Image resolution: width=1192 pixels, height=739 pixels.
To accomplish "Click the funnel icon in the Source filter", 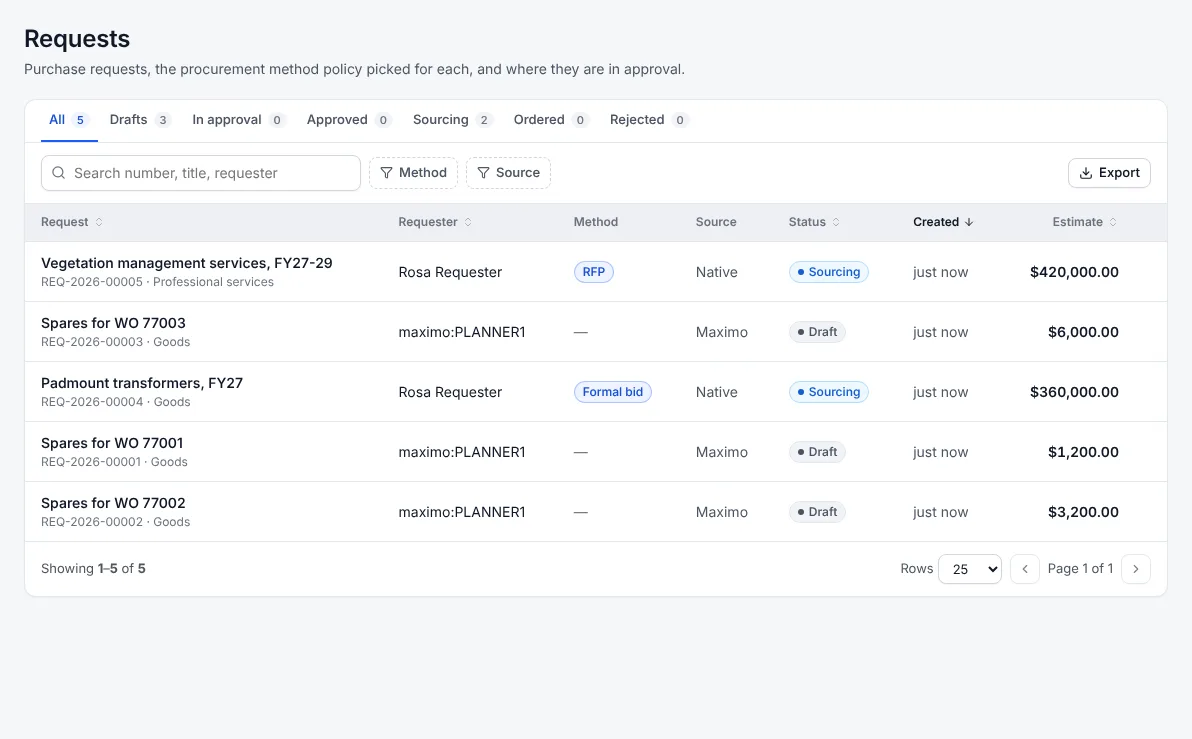I will 483,173.
